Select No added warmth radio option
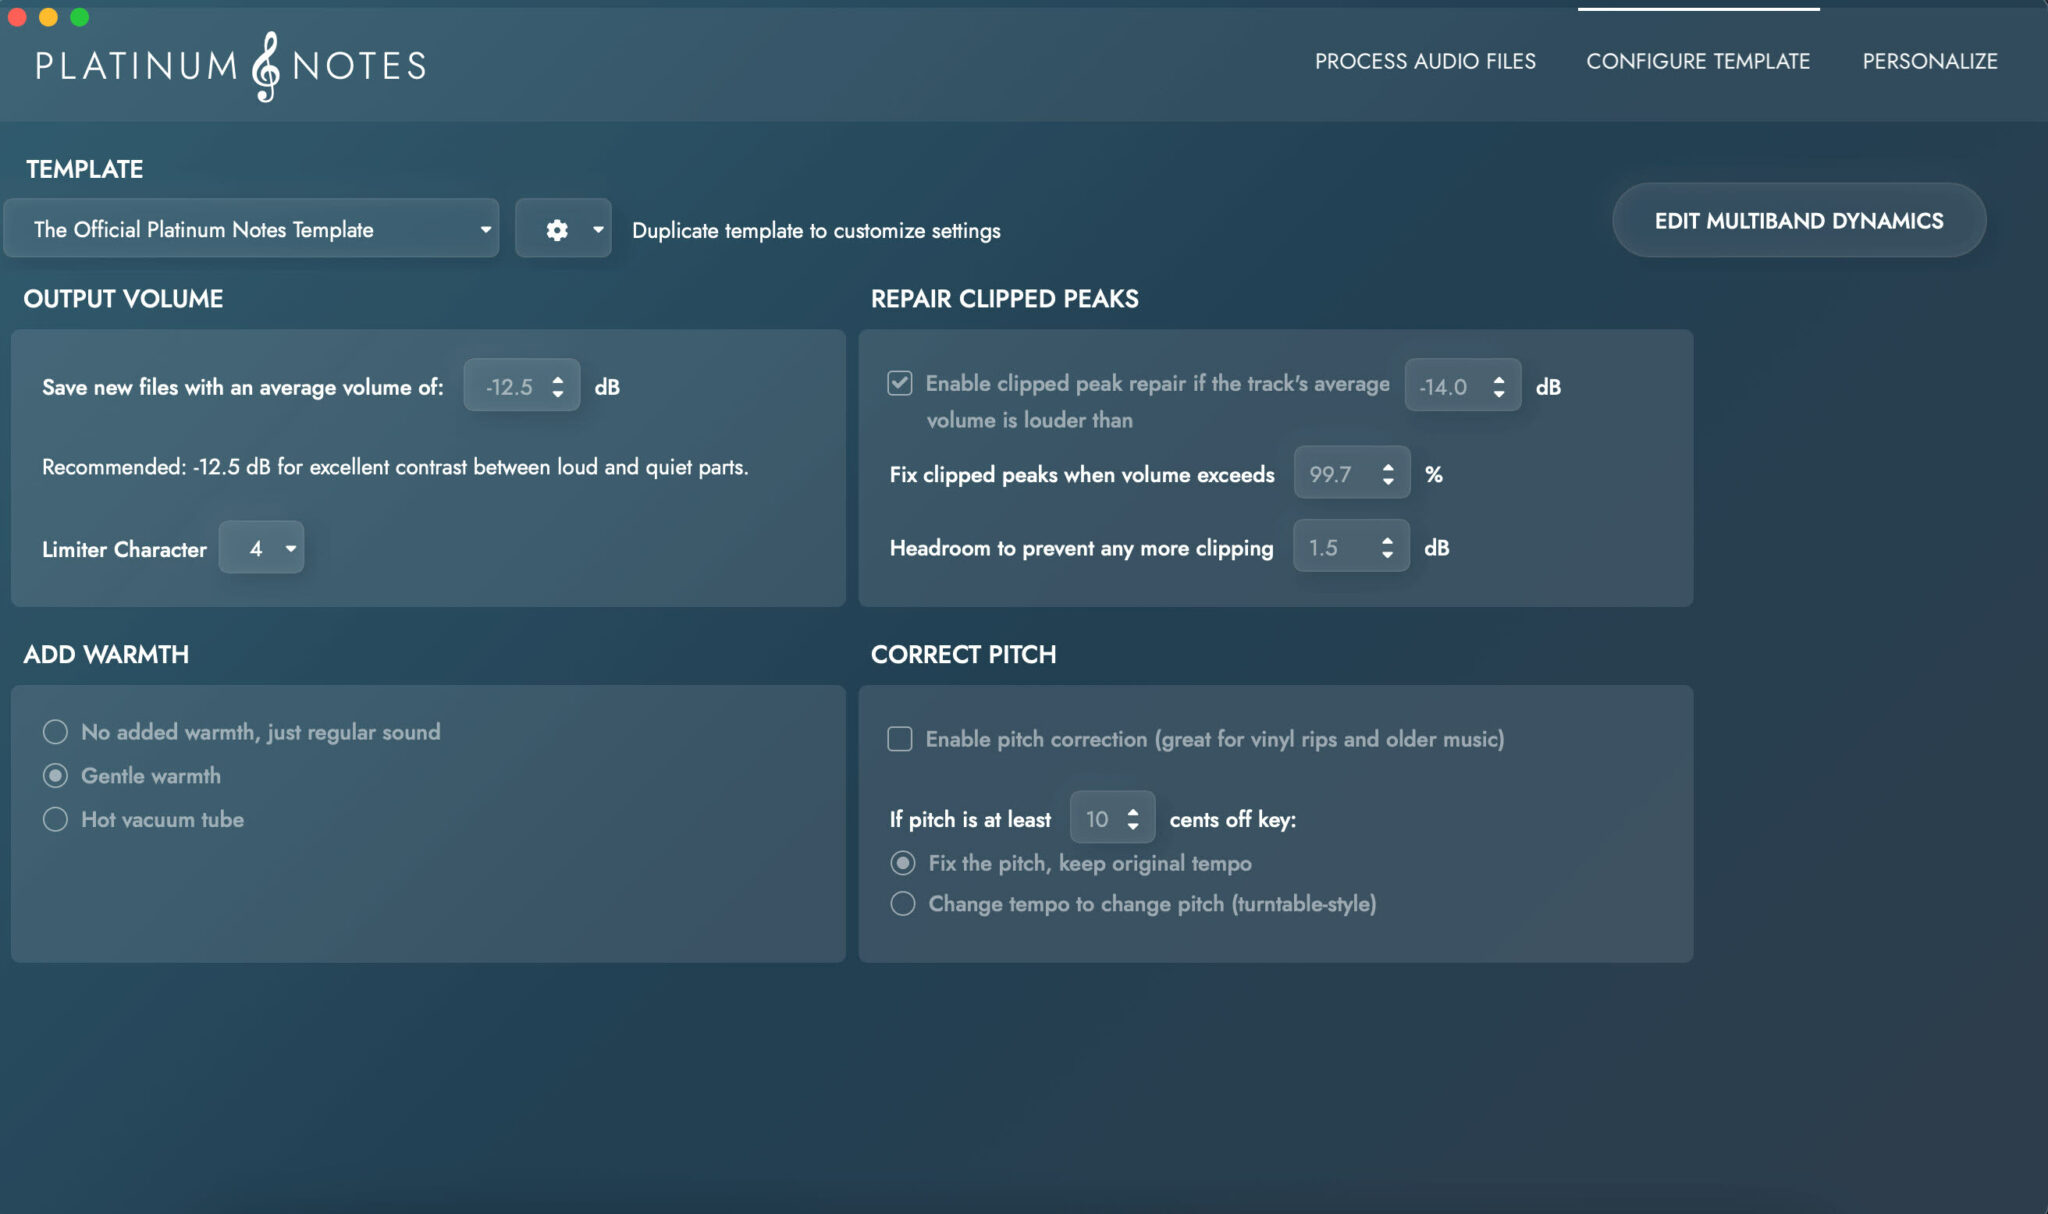Image resolution: width=2048 pixels, height=1214 pixels. pos(56,732)
